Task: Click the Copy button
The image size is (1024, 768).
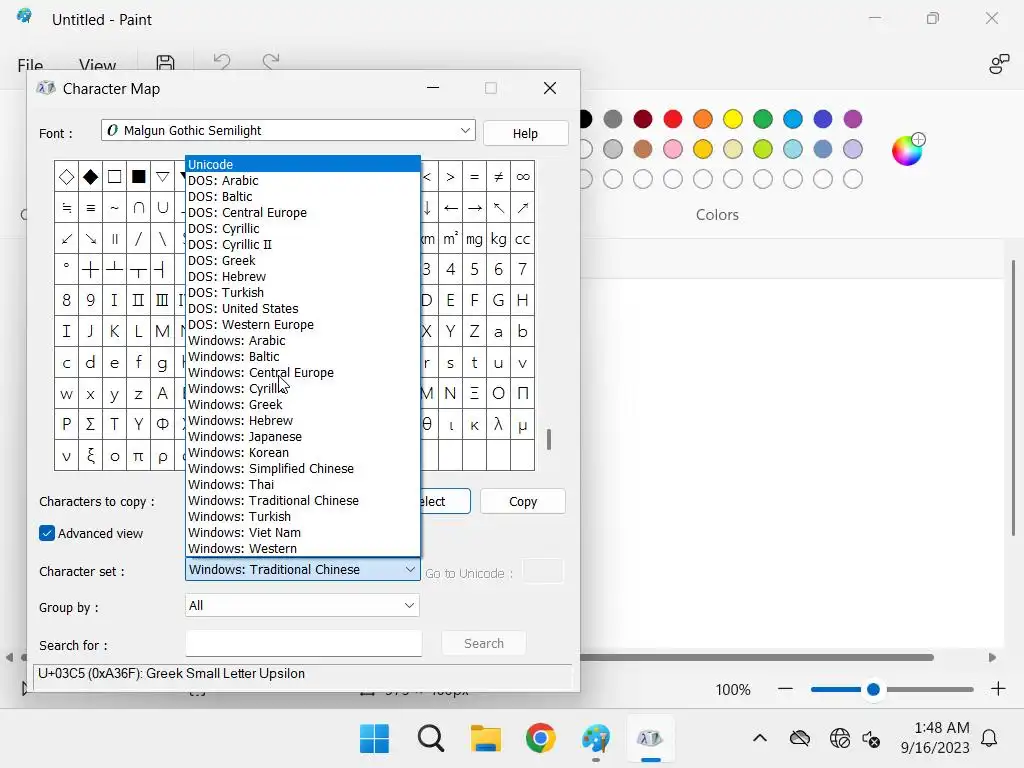Action: [x=523, y=502]
